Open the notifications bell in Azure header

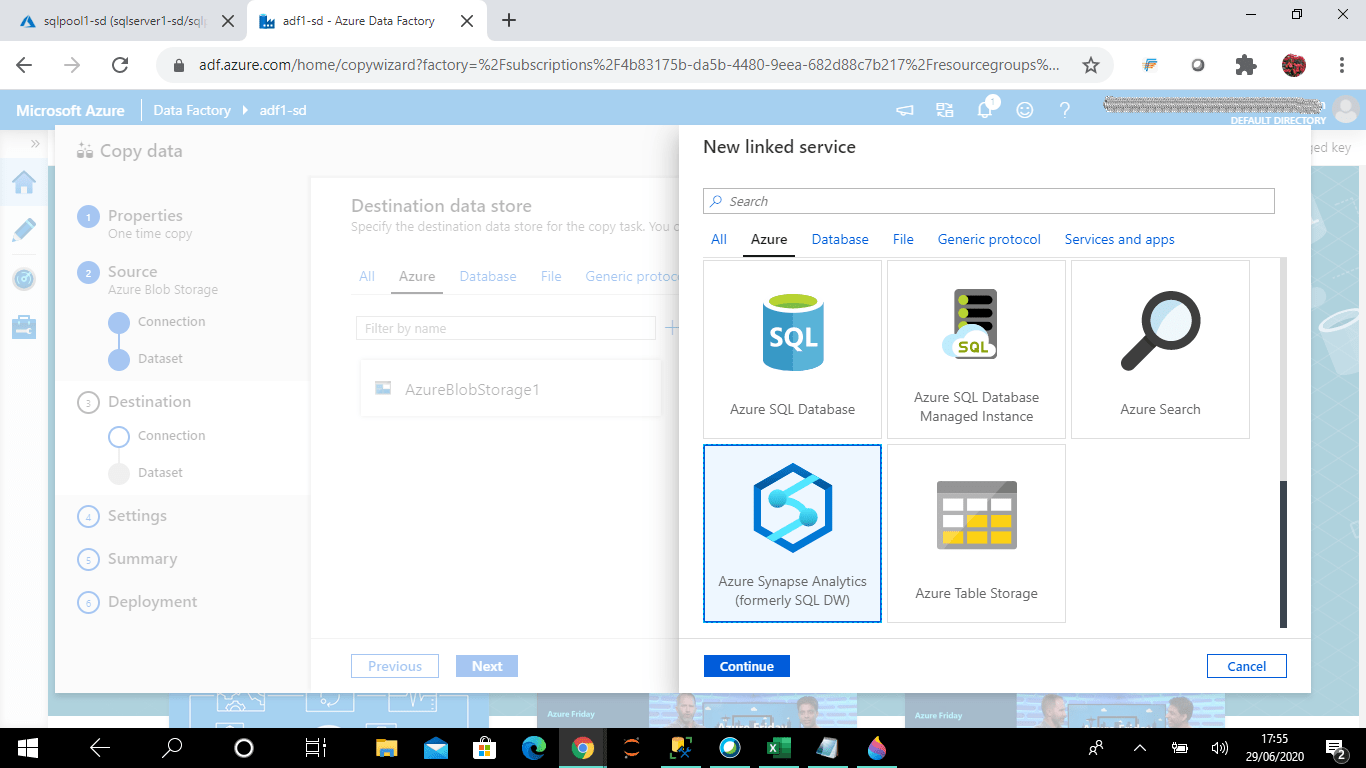click(x=985, y=110)
